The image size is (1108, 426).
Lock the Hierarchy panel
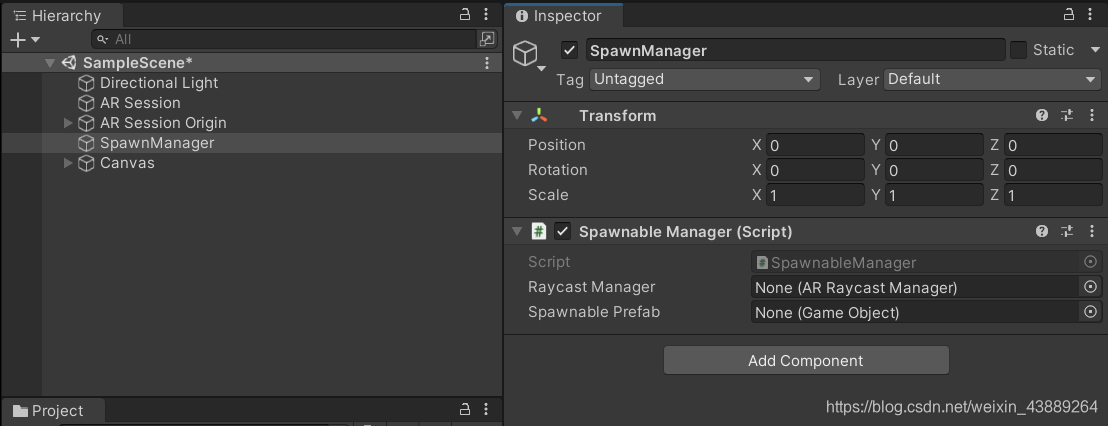(x=465, y=14)
